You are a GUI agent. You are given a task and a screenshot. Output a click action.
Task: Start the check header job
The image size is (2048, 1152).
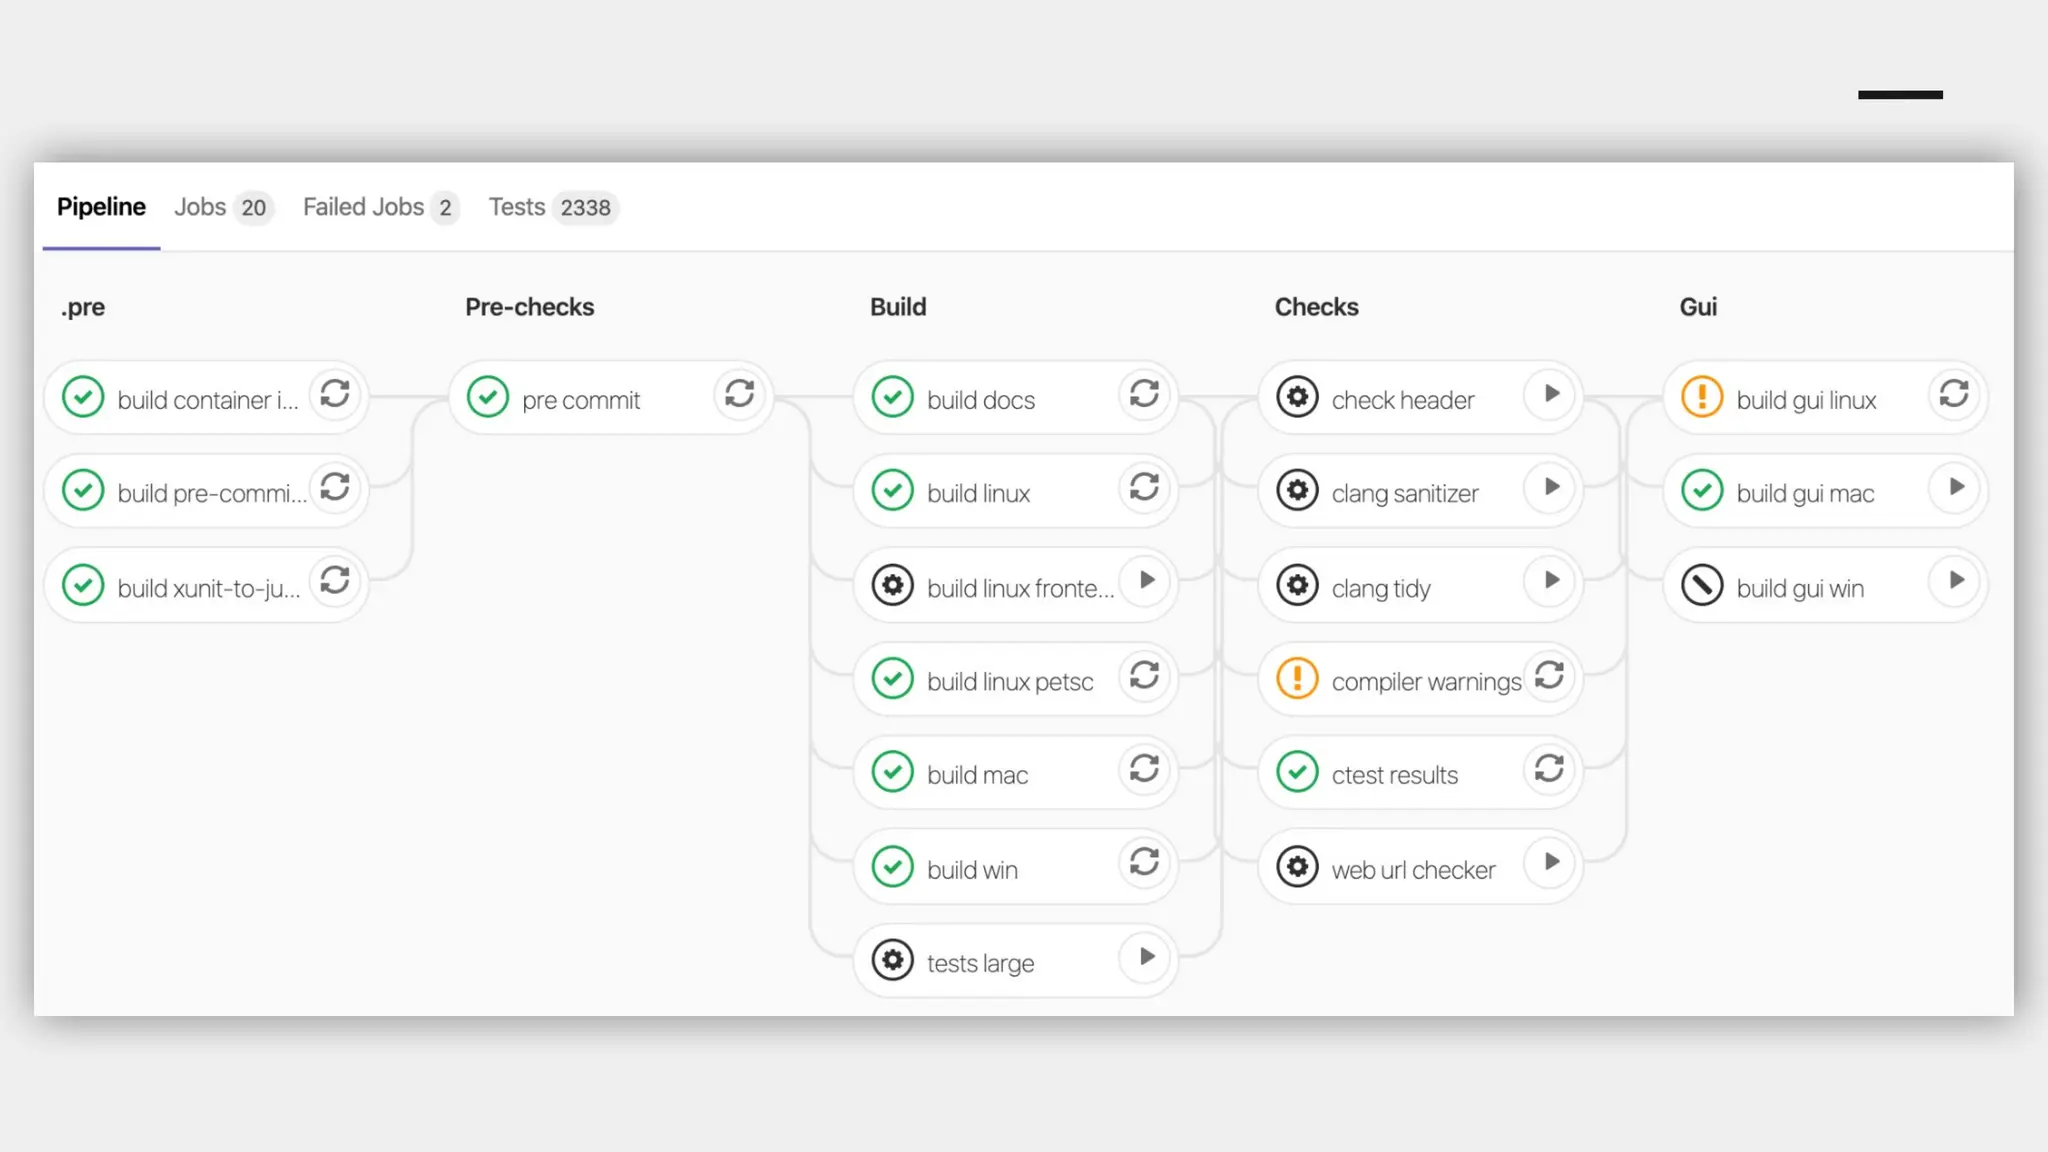(x=1551, y=394)
